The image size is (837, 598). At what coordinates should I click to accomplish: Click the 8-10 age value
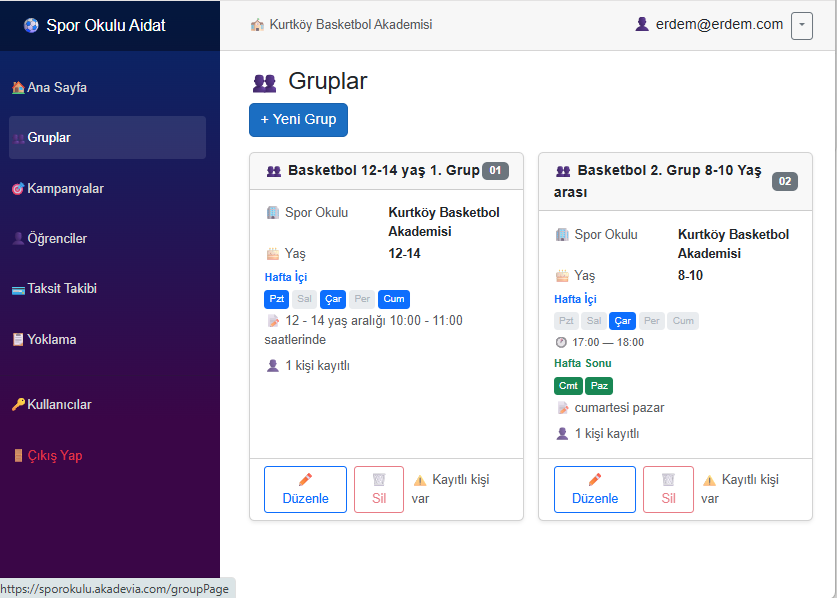pyautogui.click(x=690, y=276)
